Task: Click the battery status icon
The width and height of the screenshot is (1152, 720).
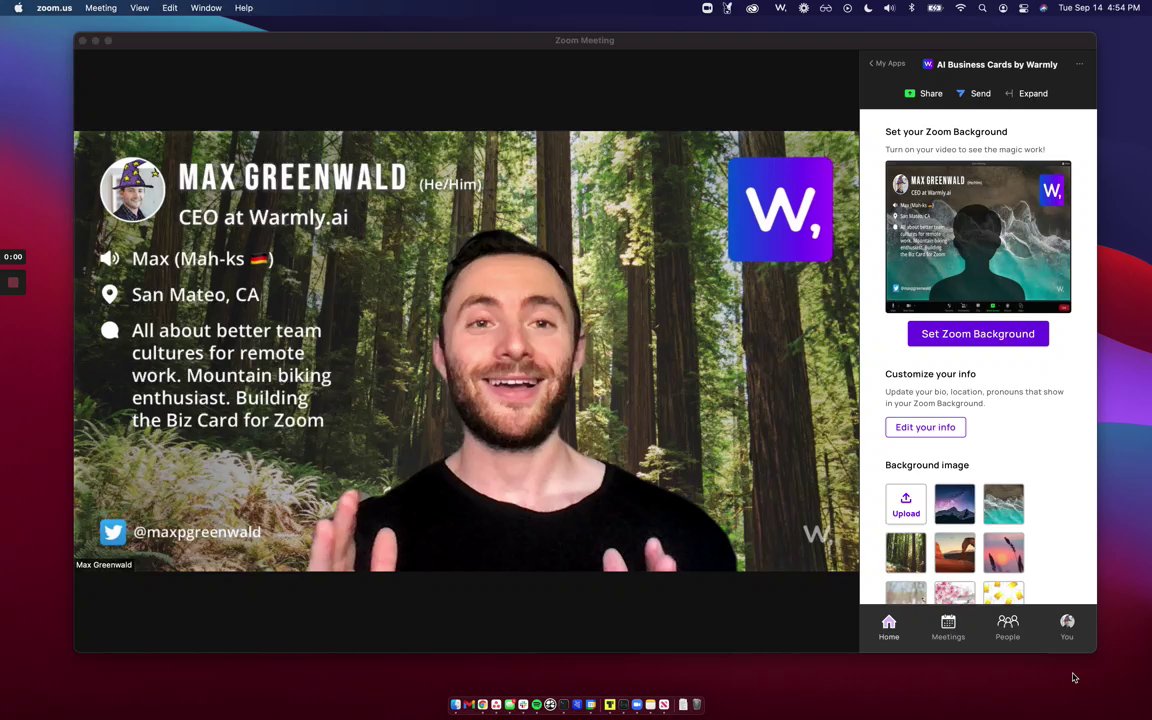Action: pyautogui.click(x=935, y=8)
